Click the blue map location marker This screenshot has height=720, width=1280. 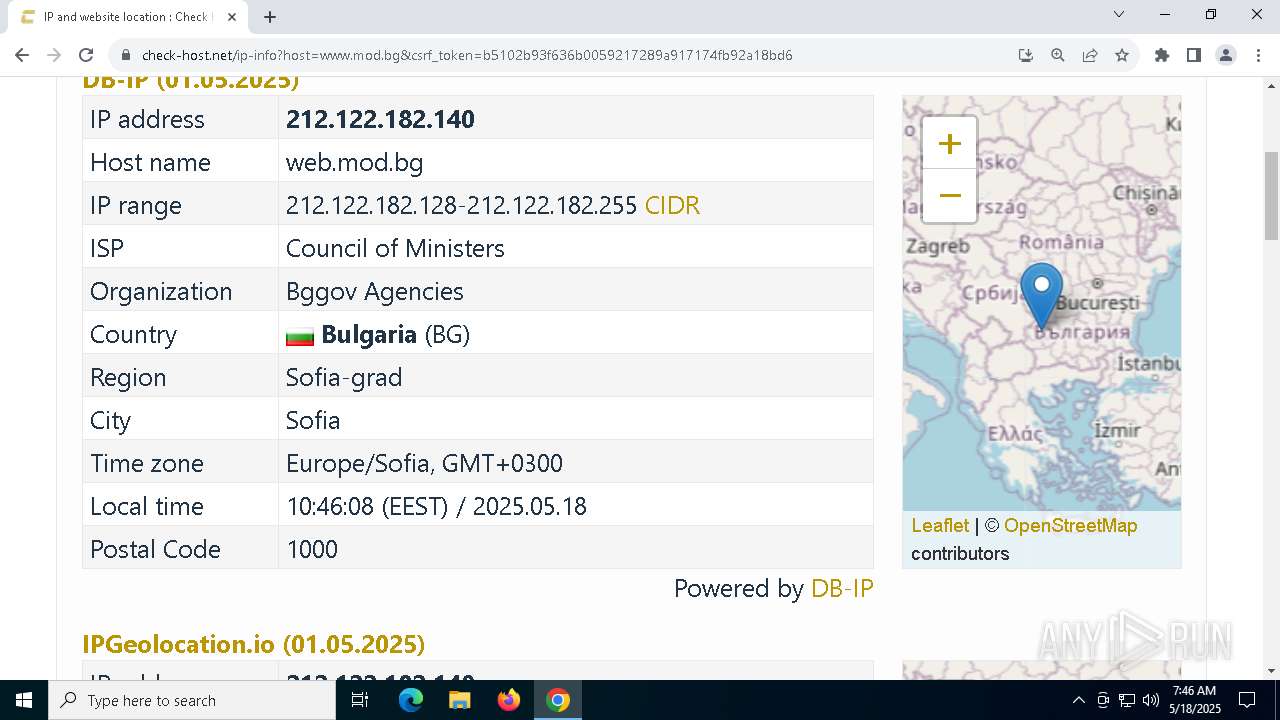[1041, 296]
